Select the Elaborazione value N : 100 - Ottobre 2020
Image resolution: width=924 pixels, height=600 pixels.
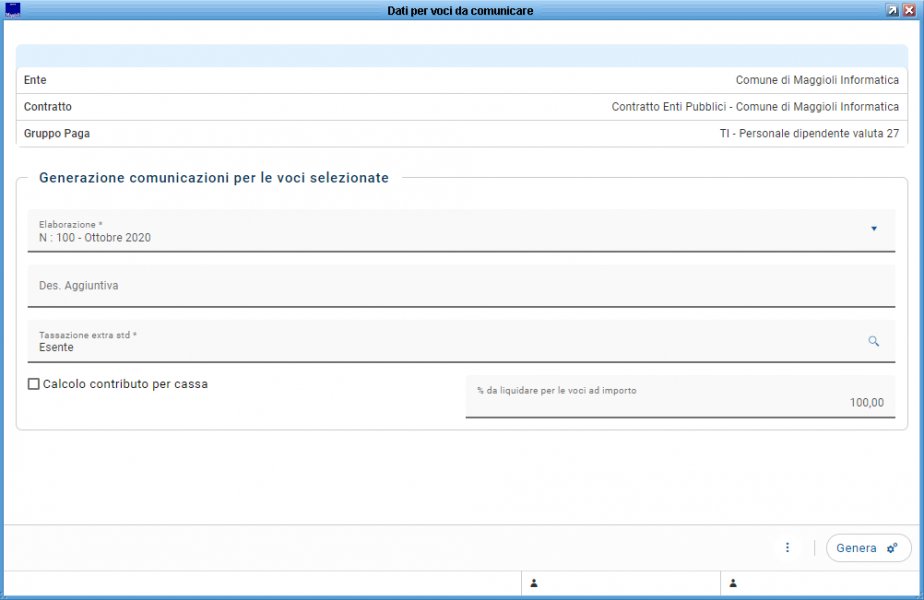(x=95, y=238)
